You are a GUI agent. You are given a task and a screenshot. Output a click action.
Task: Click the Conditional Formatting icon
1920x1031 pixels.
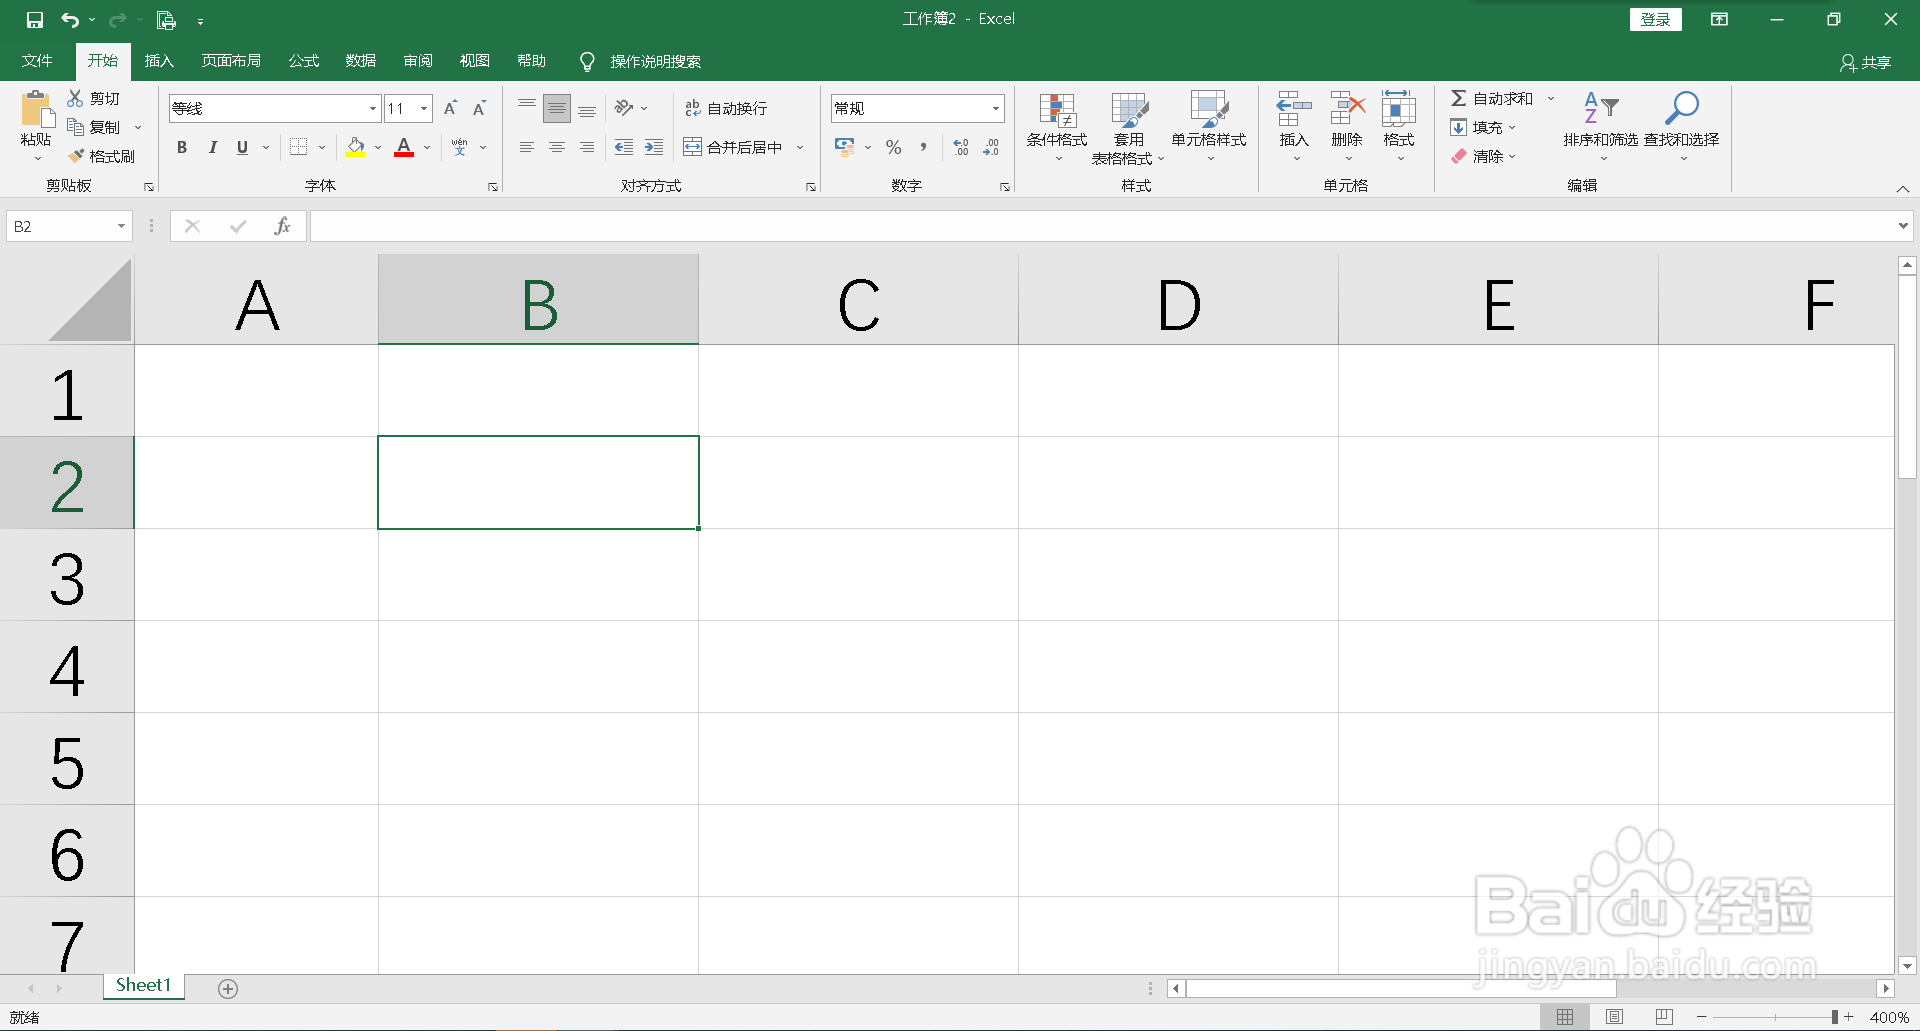1057,111
